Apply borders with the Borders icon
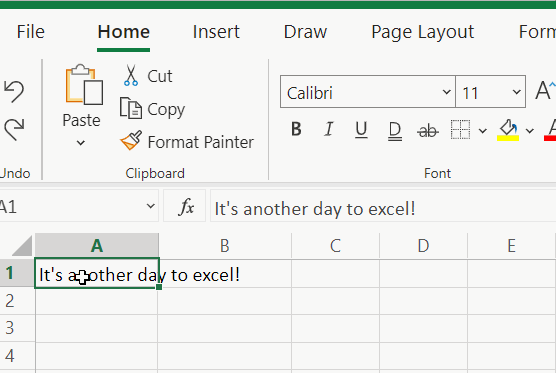556x373 pixels. point(460,129)
